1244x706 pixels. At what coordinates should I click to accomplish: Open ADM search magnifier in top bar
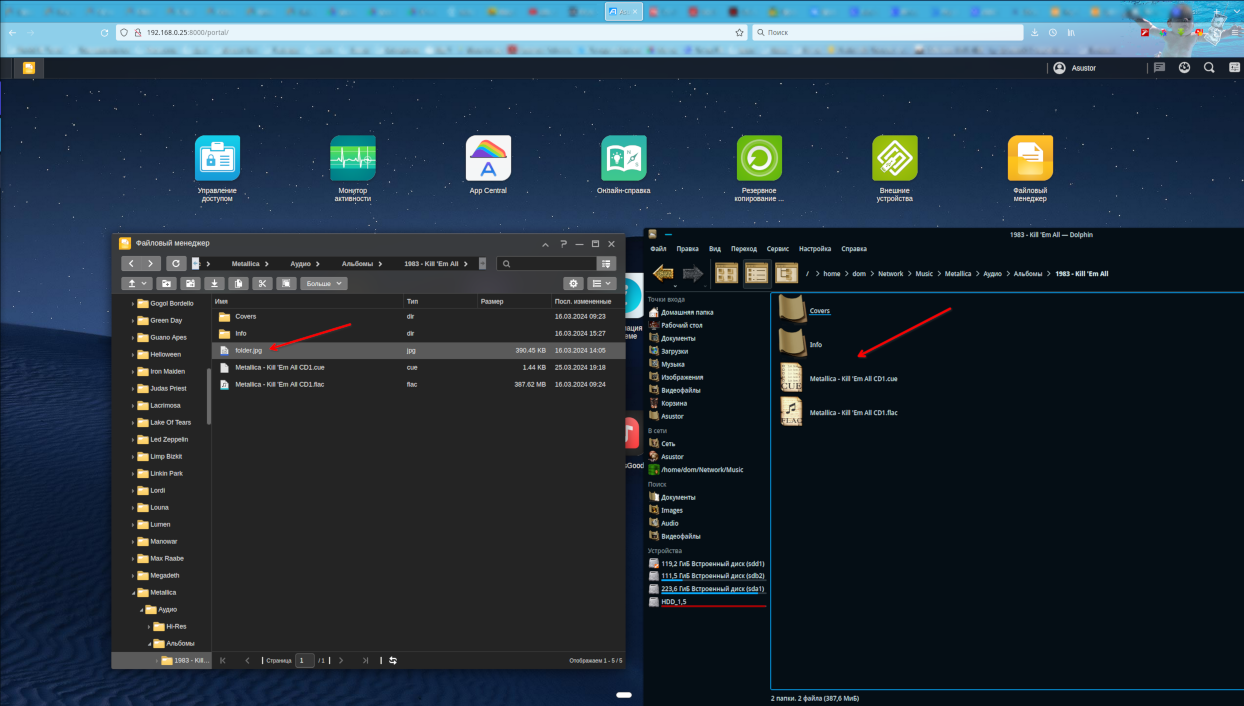coord(1209,68)
